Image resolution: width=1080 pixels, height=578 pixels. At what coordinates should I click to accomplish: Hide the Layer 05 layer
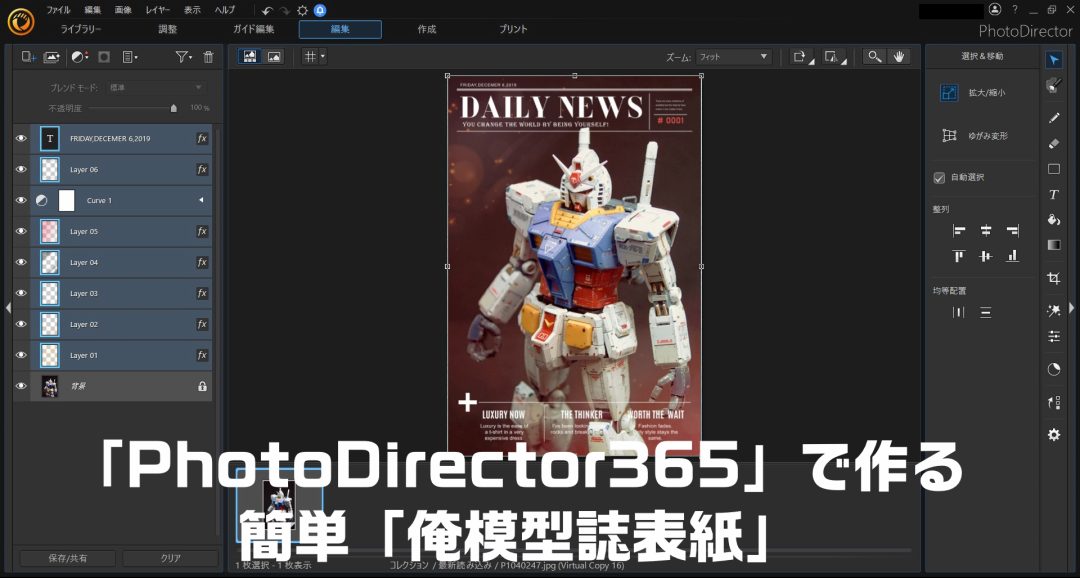pos(21,231)
